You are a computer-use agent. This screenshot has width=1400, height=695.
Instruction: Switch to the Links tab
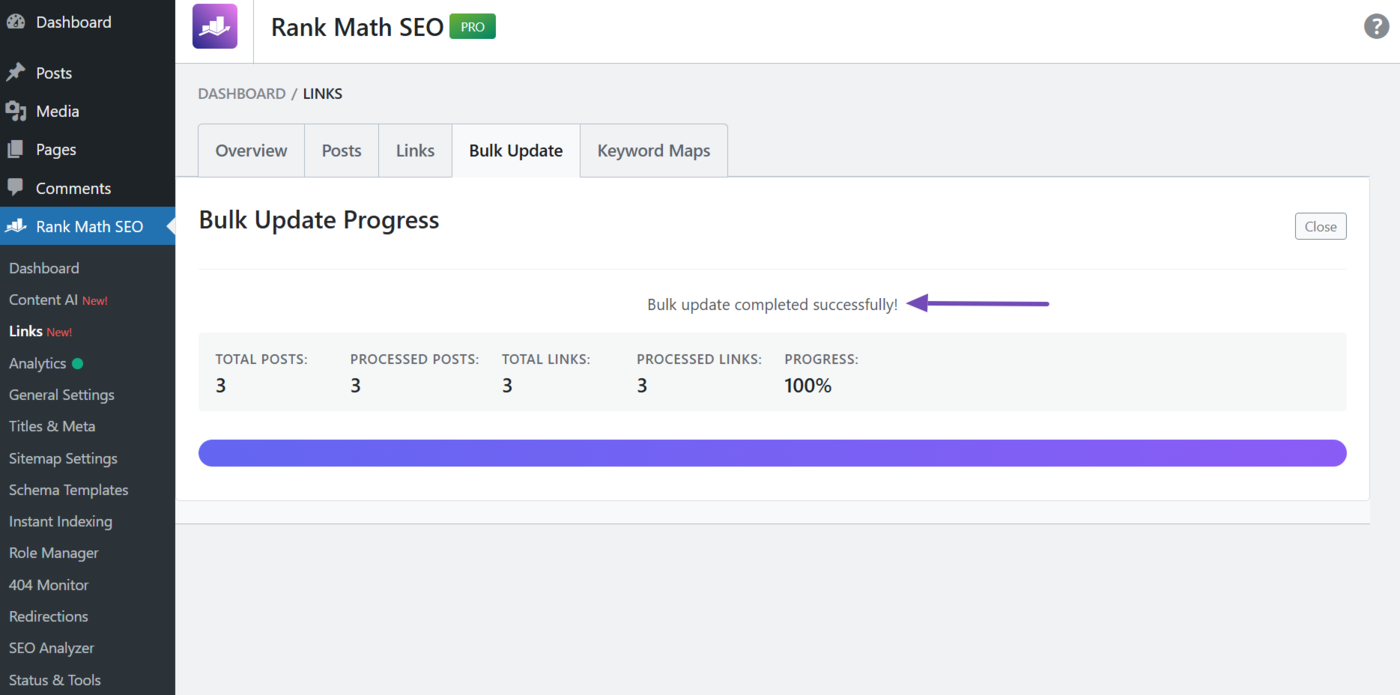pyautogui.click(x=414, y=150)
